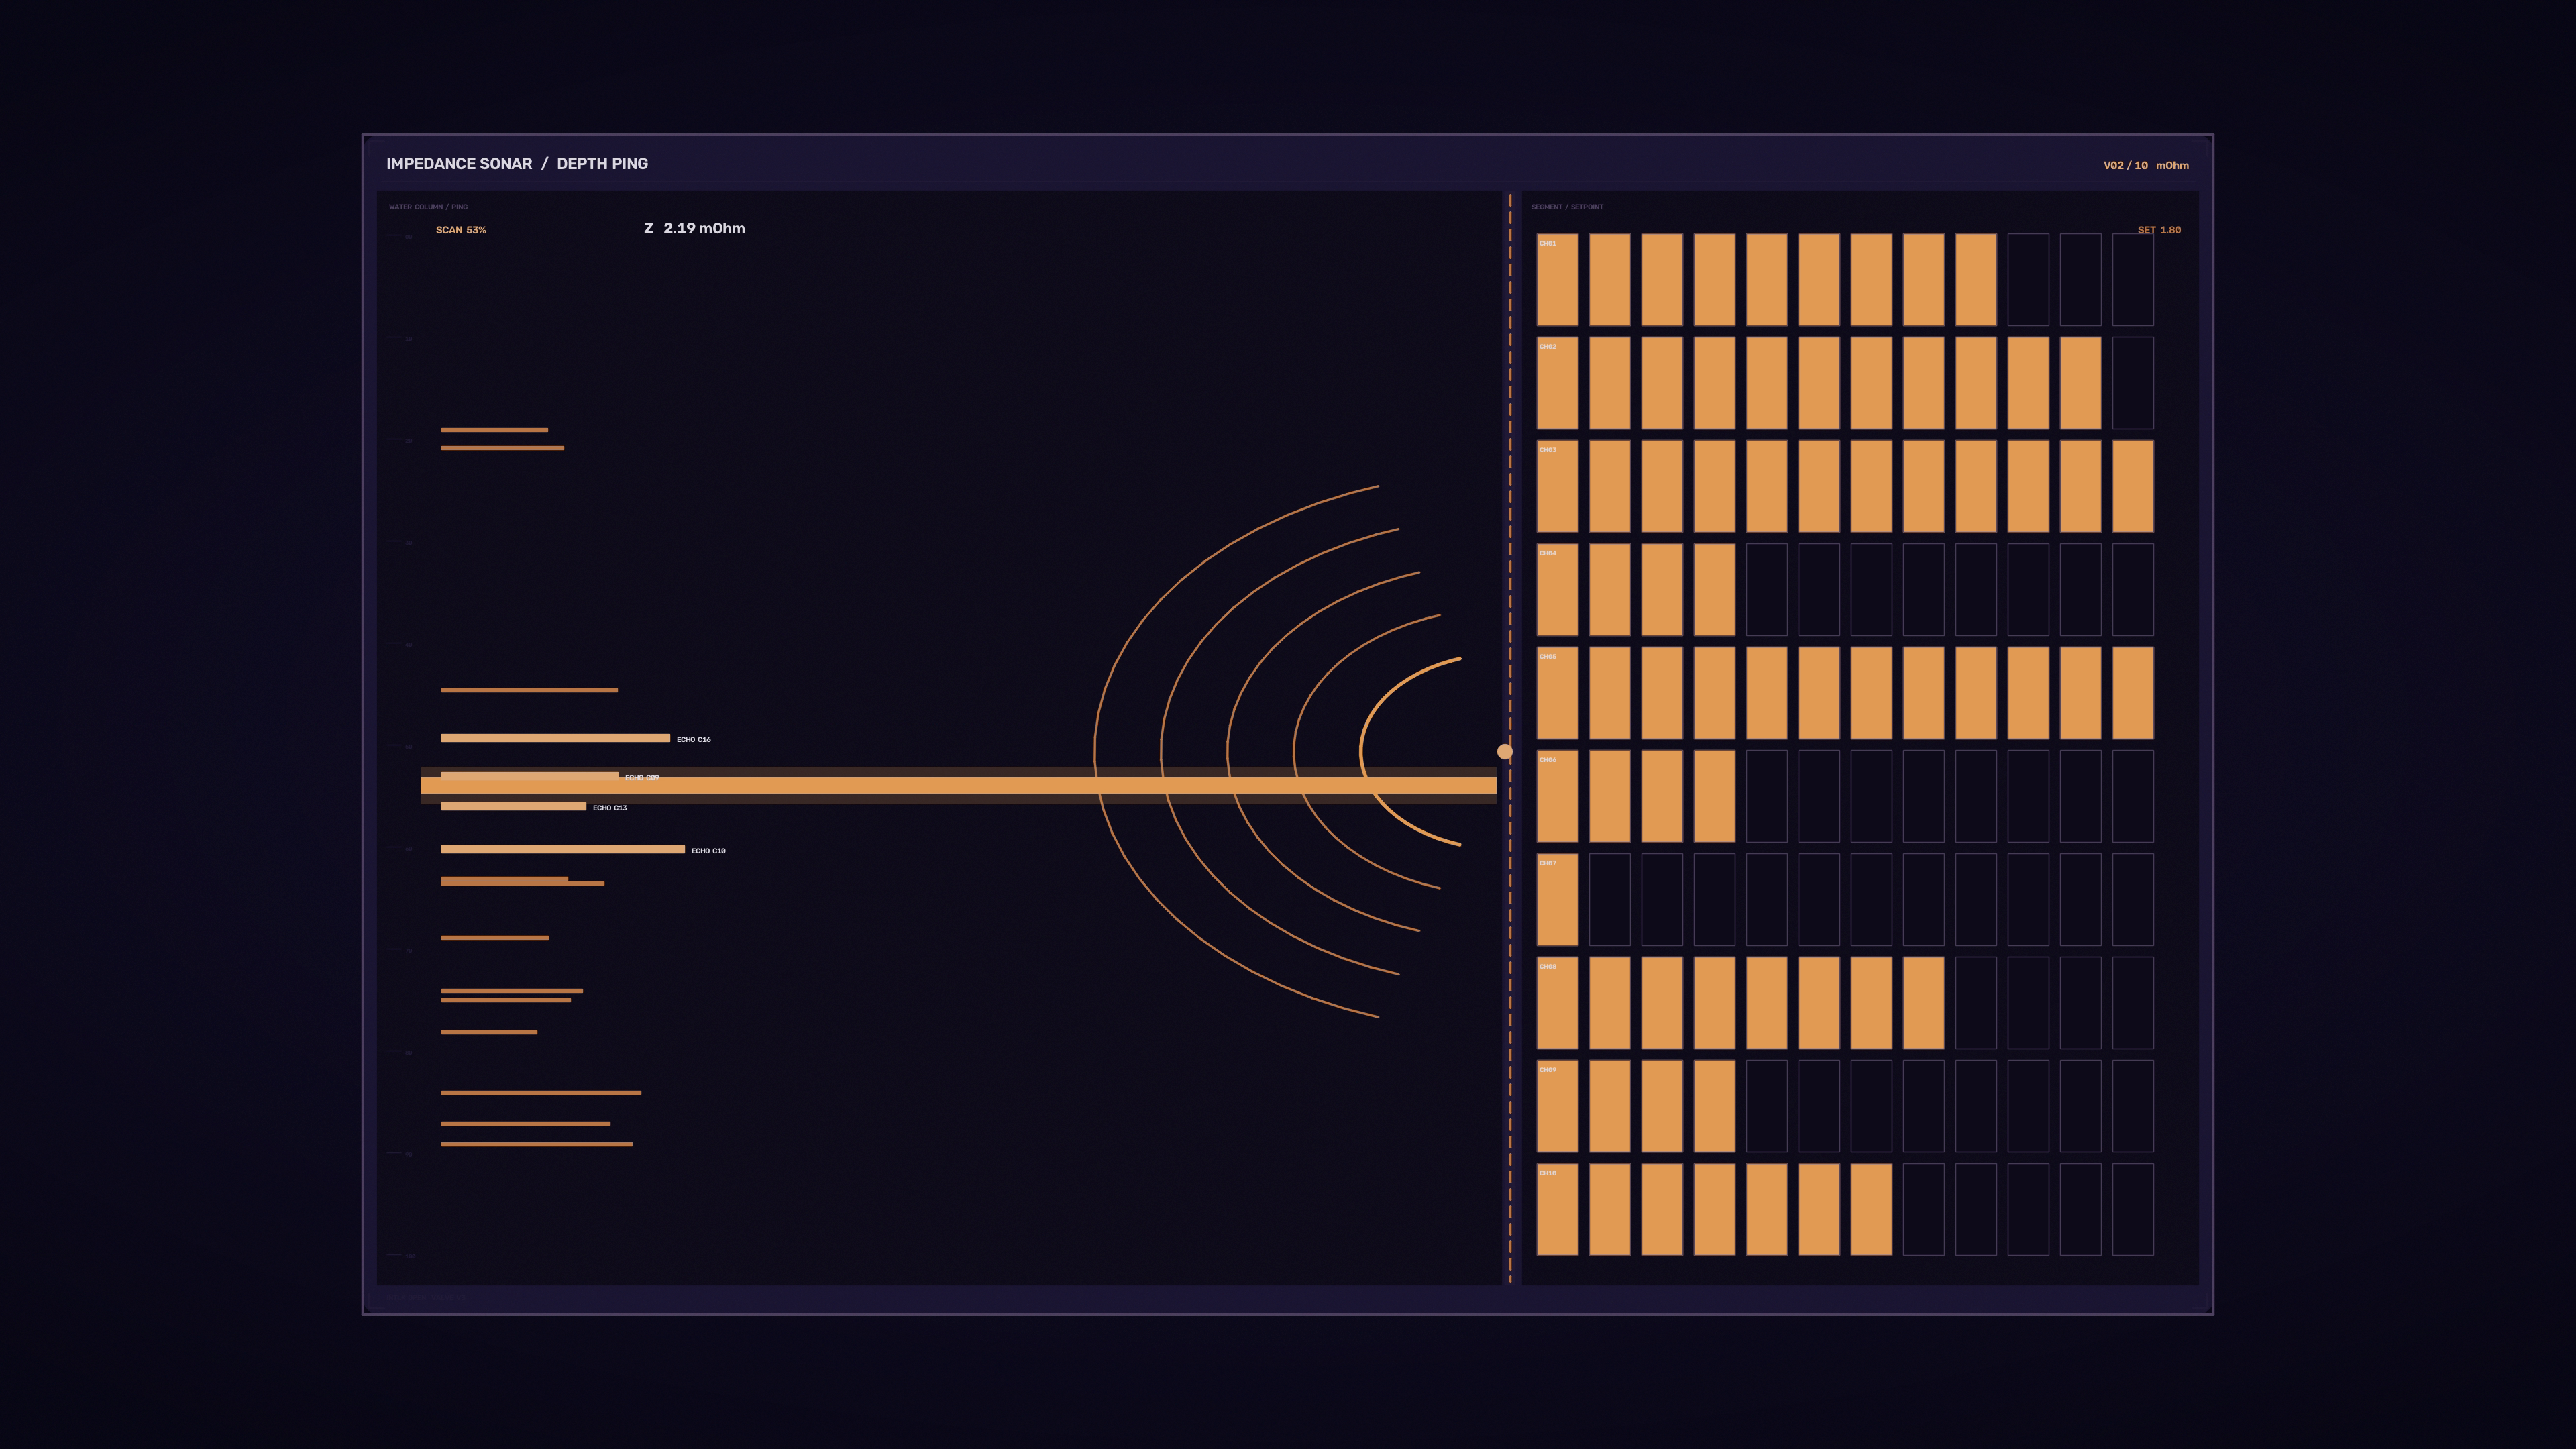Open the IMPEDANCE SONAR title breadcrumb
Image resolution: width=2576 pixels, height=1449 pixels.
tap(459, 164)
